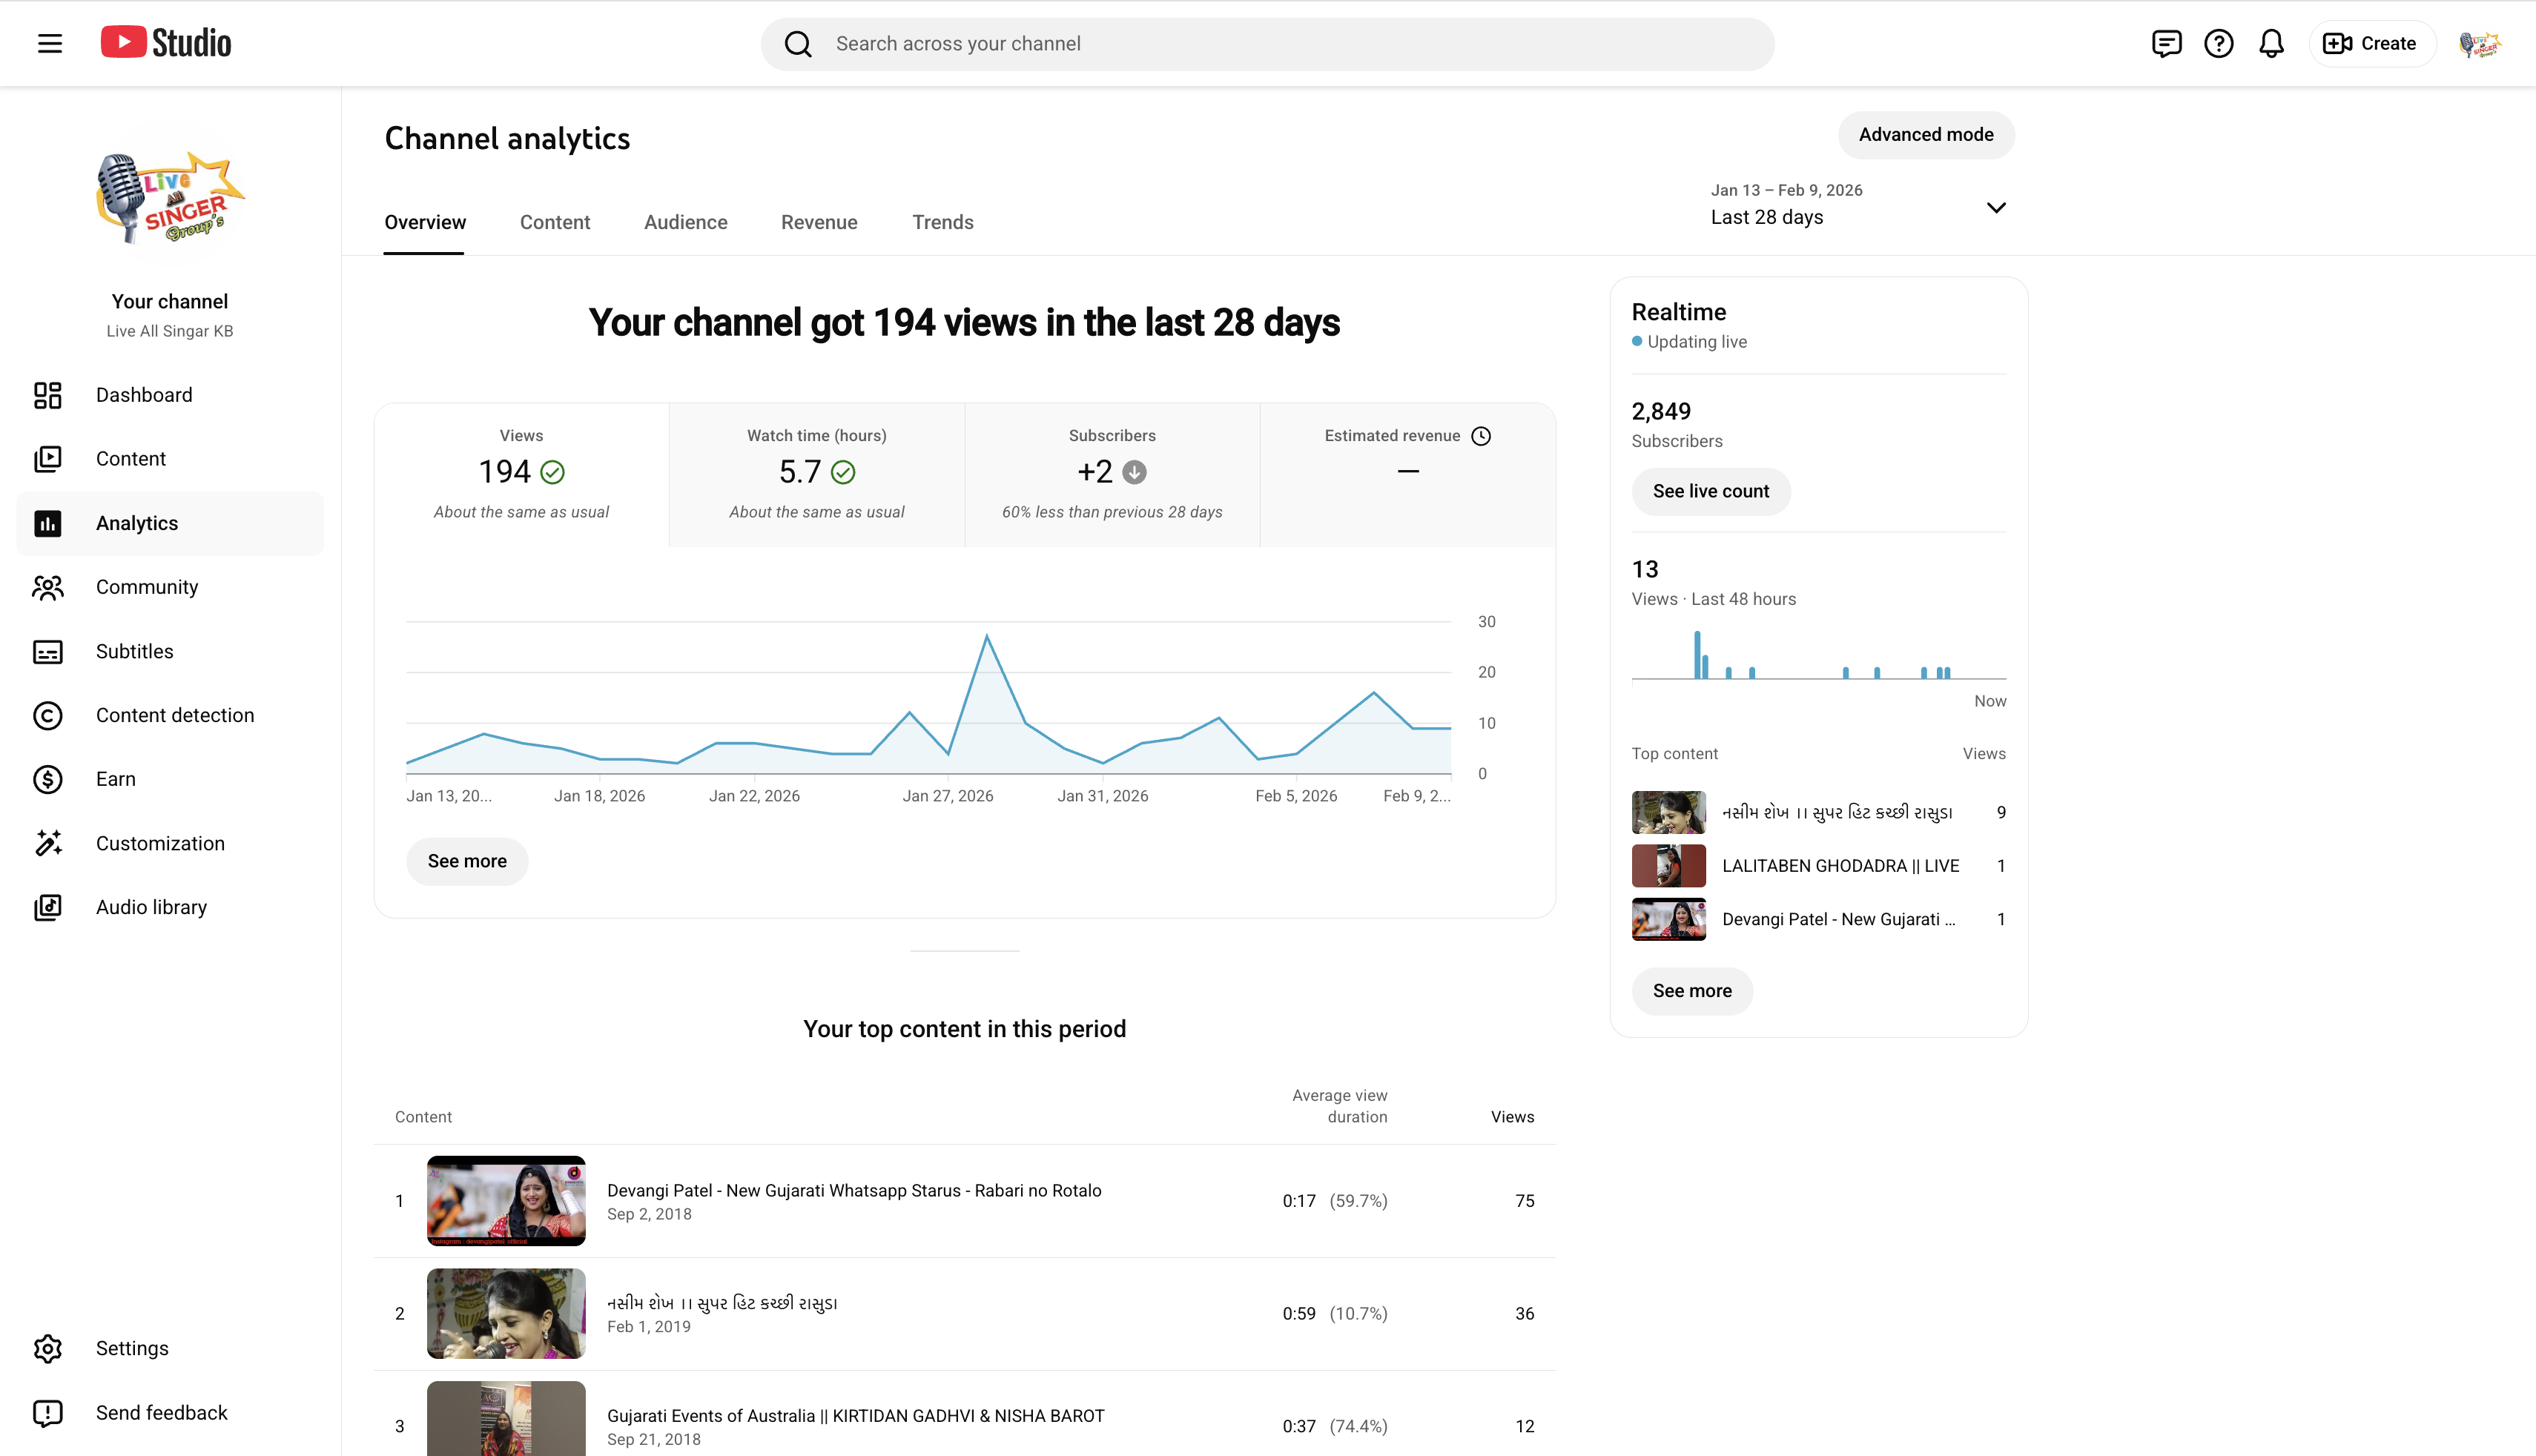Click the Audio library icon
Image resolution: width=2536 pixels, height=1456 pixels.
(48, 907)
